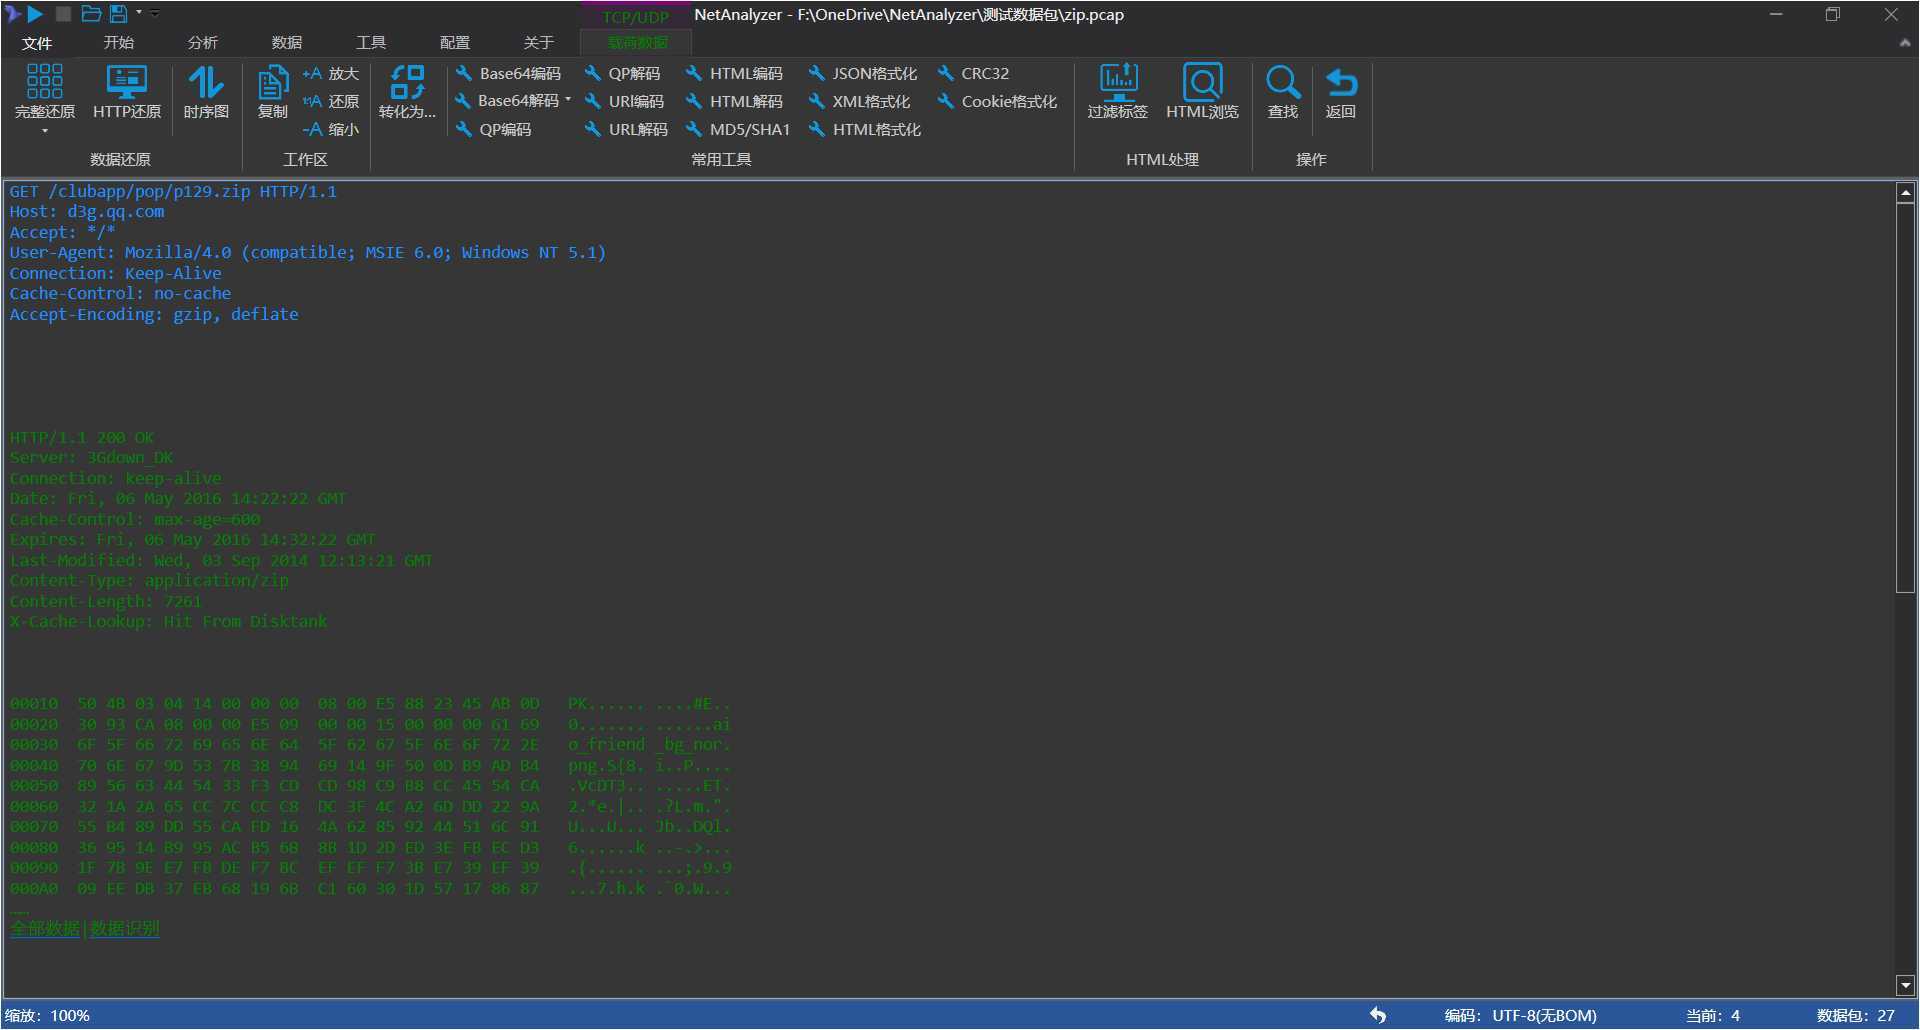Click the GET /clubapp/pop/p129.zip request line

pyautogui.click(x=173, y=191)
